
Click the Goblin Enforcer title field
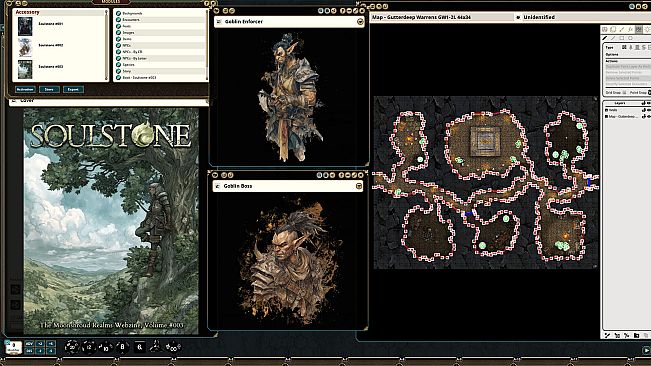pyautogui.click(x=289, y=22)
